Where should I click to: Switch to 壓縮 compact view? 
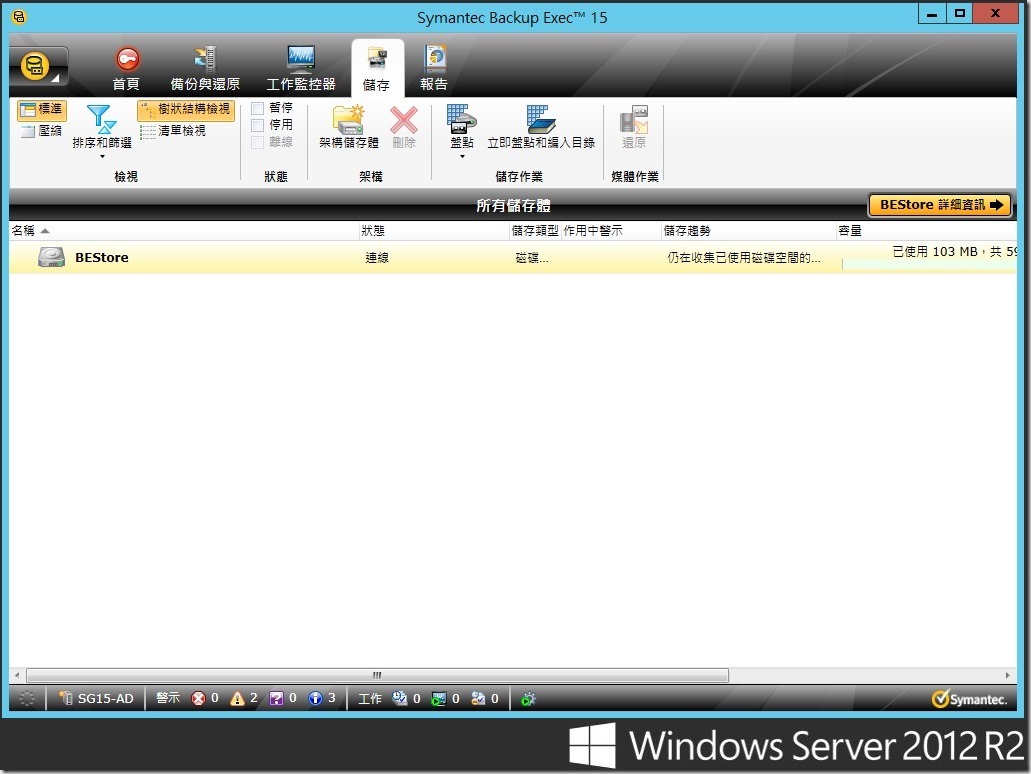coord(41,131)
